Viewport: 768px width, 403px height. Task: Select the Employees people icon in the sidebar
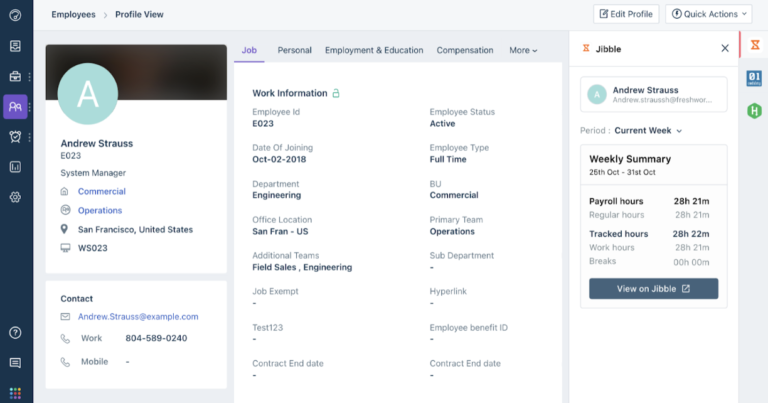pos(15,107)
